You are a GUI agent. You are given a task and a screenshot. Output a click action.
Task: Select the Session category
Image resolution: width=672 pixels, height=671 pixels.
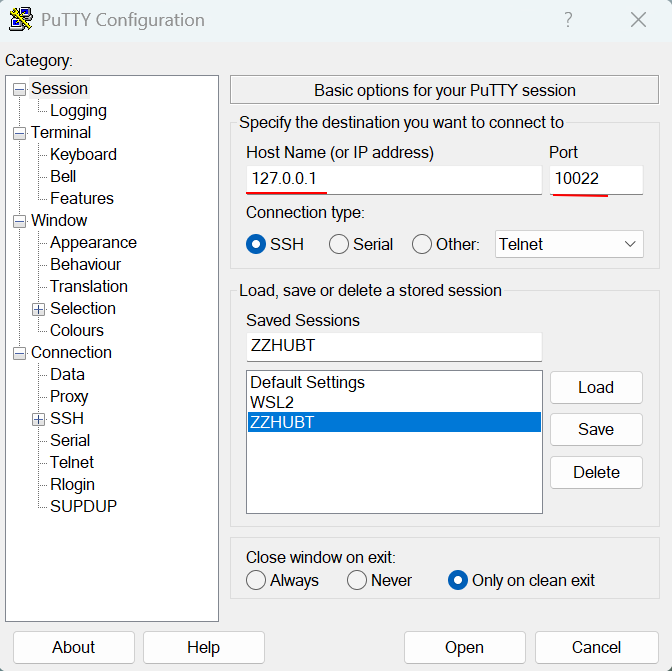click(x=59, y=89)
